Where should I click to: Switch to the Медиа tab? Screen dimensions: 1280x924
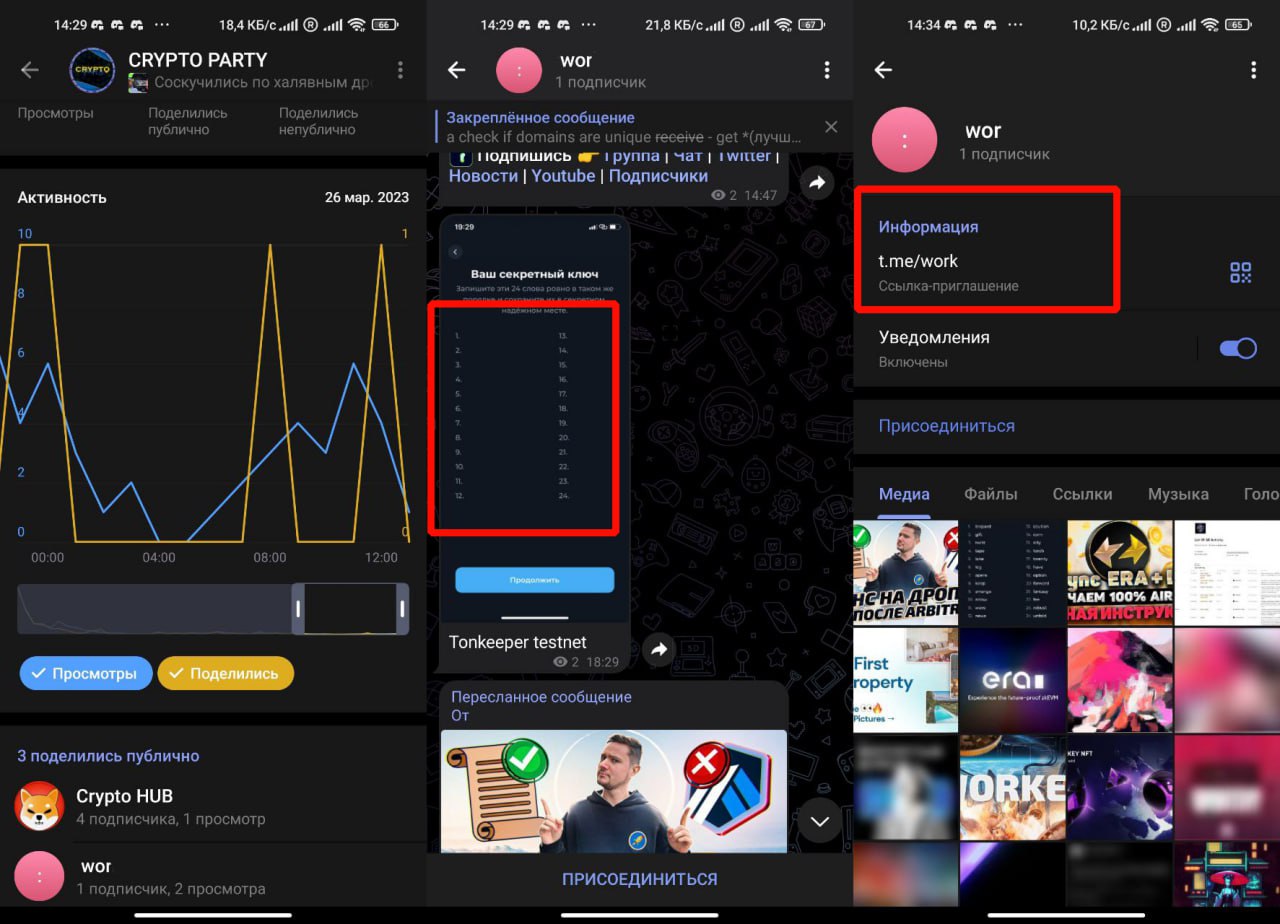coord(904,494)
